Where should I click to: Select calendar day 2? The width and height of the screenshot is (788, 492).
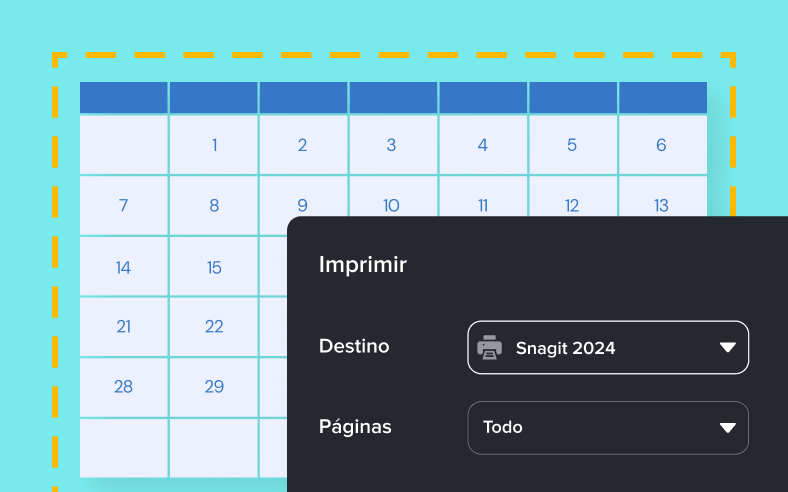tap(303, 145)
